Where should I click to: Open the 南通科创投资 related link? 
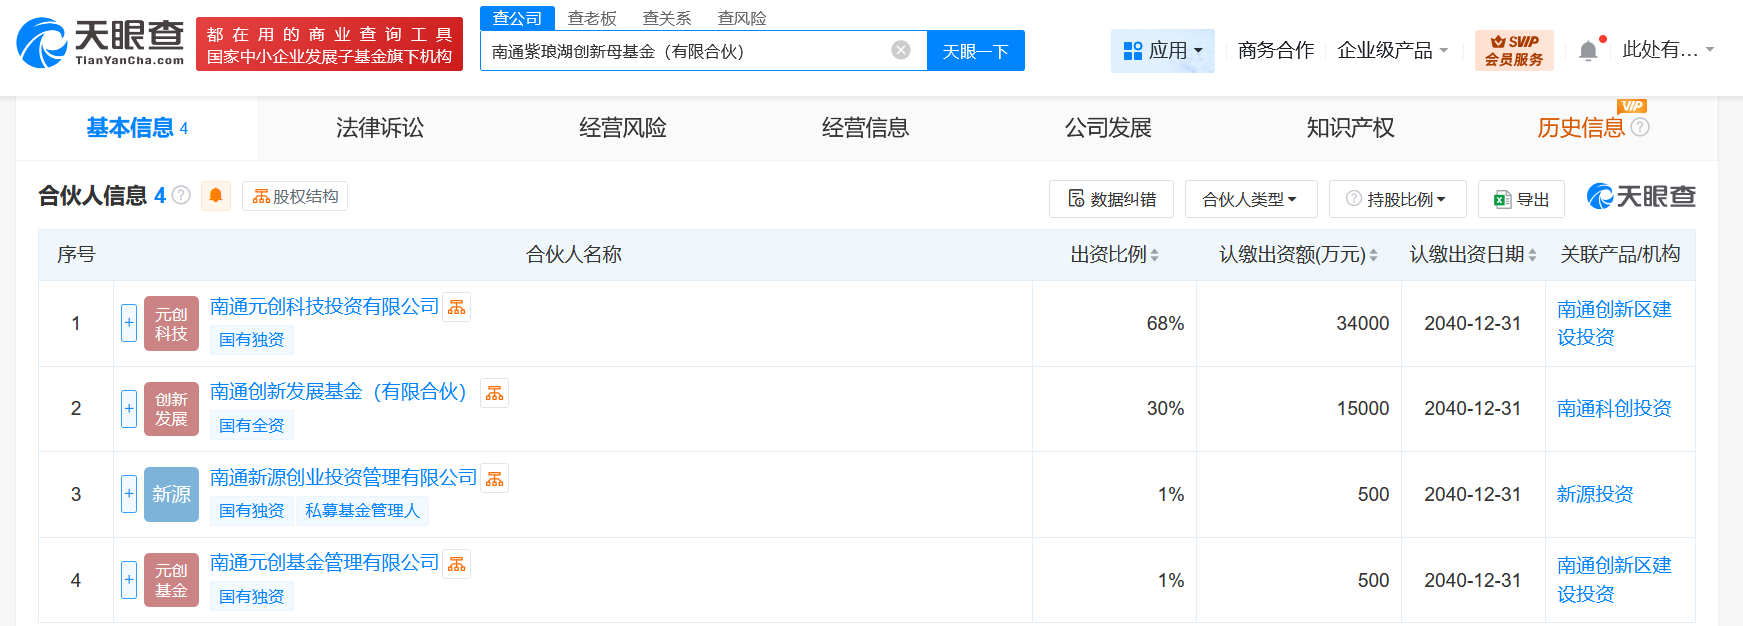[1614, 408]
